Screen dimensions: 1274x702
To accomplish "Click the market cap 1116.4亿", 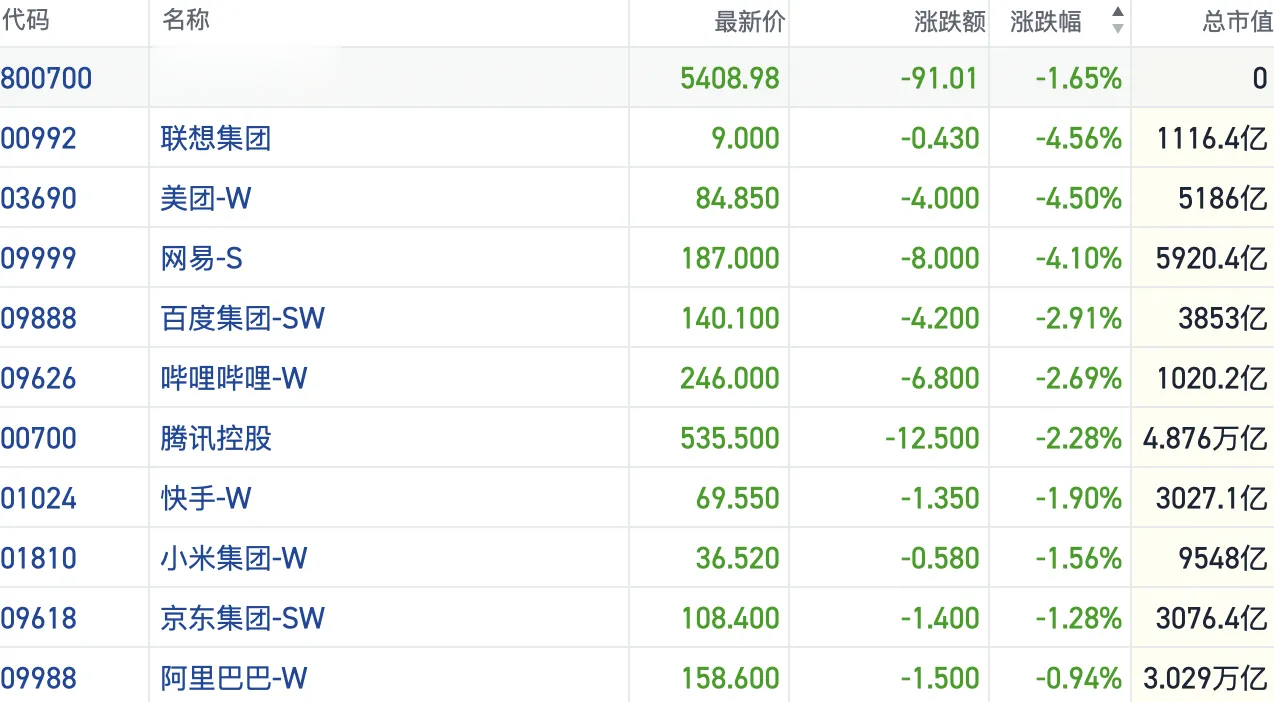I will tap(1212, 138).
